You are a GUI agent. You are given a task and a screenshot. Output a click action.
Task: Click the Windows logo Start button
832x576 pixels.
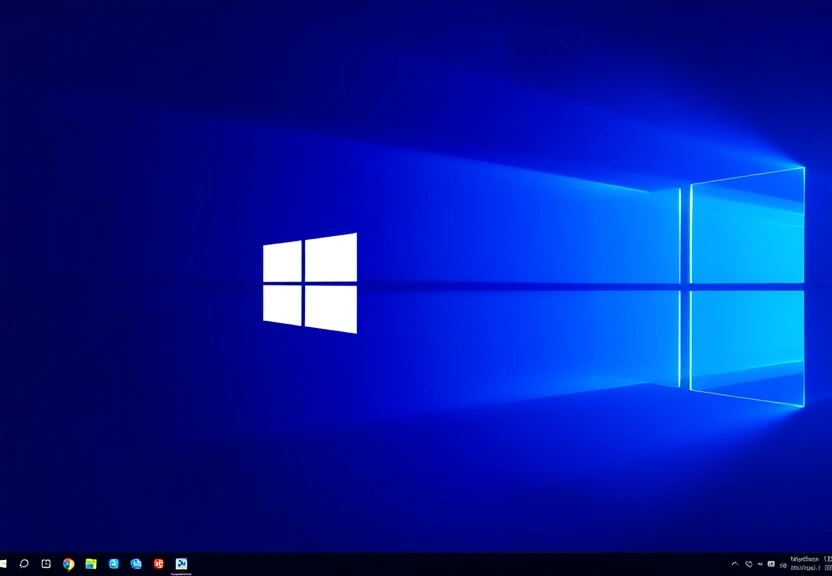(x=6, y=563)
